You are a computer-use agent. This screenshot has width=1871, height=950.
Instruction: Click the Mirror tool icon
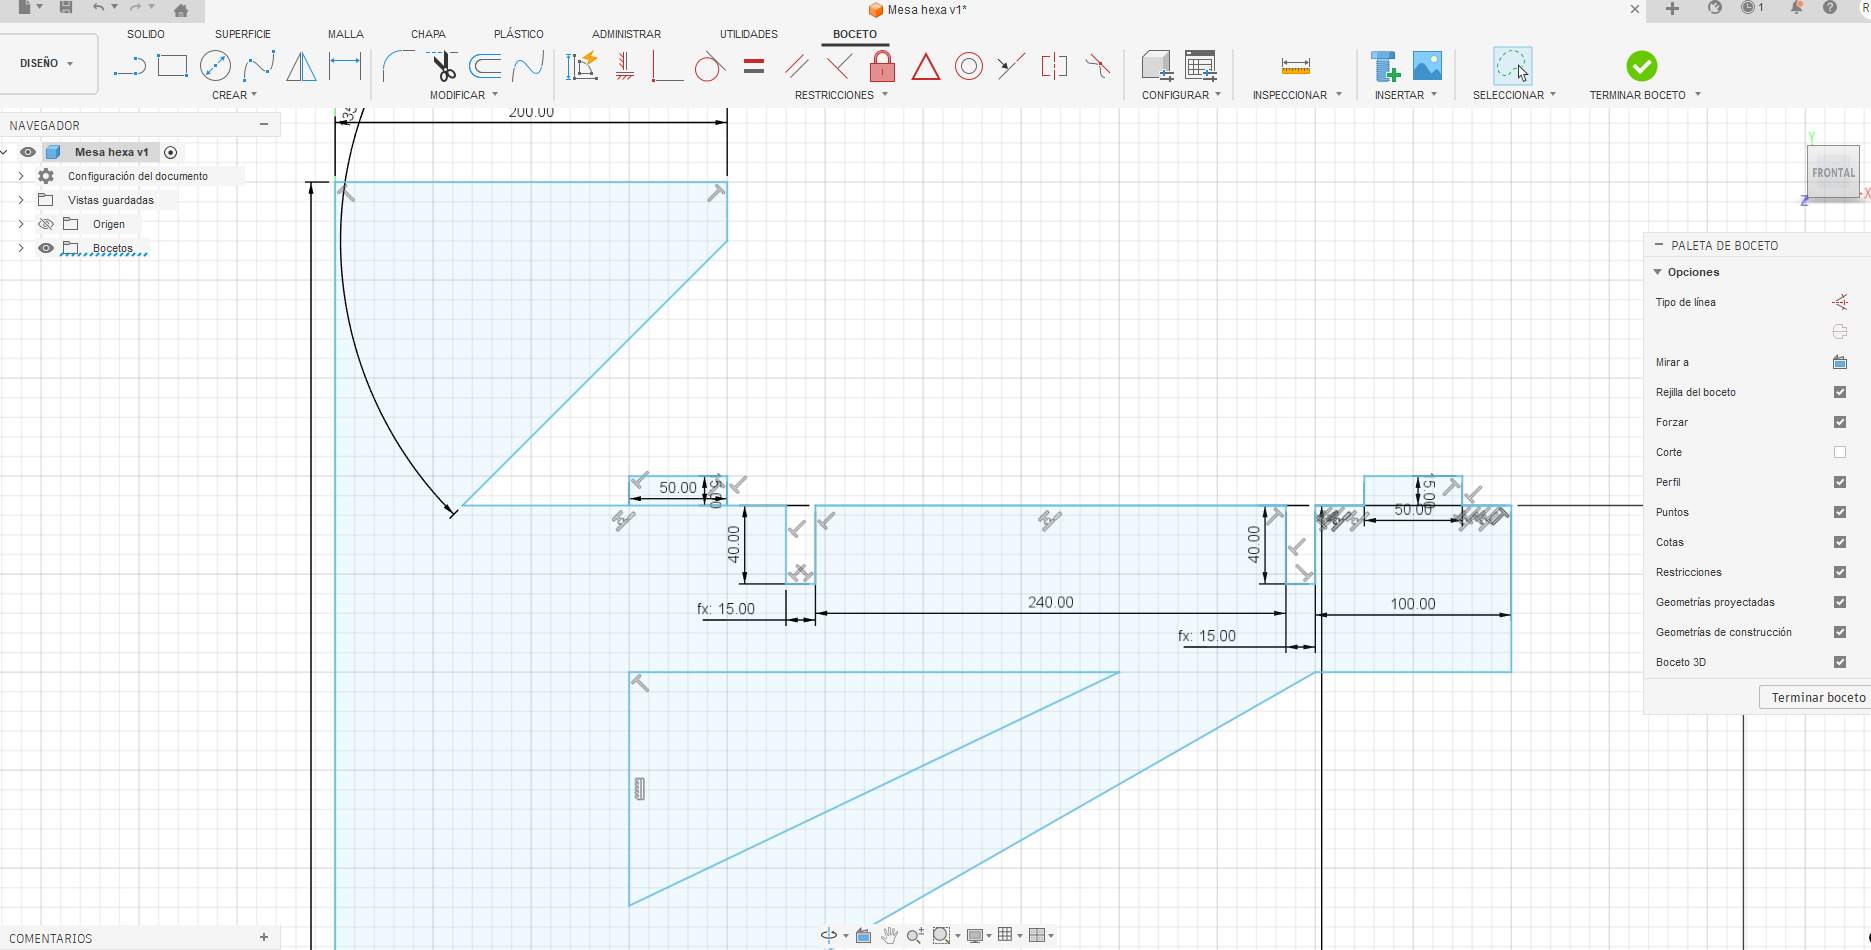point(301,67)
